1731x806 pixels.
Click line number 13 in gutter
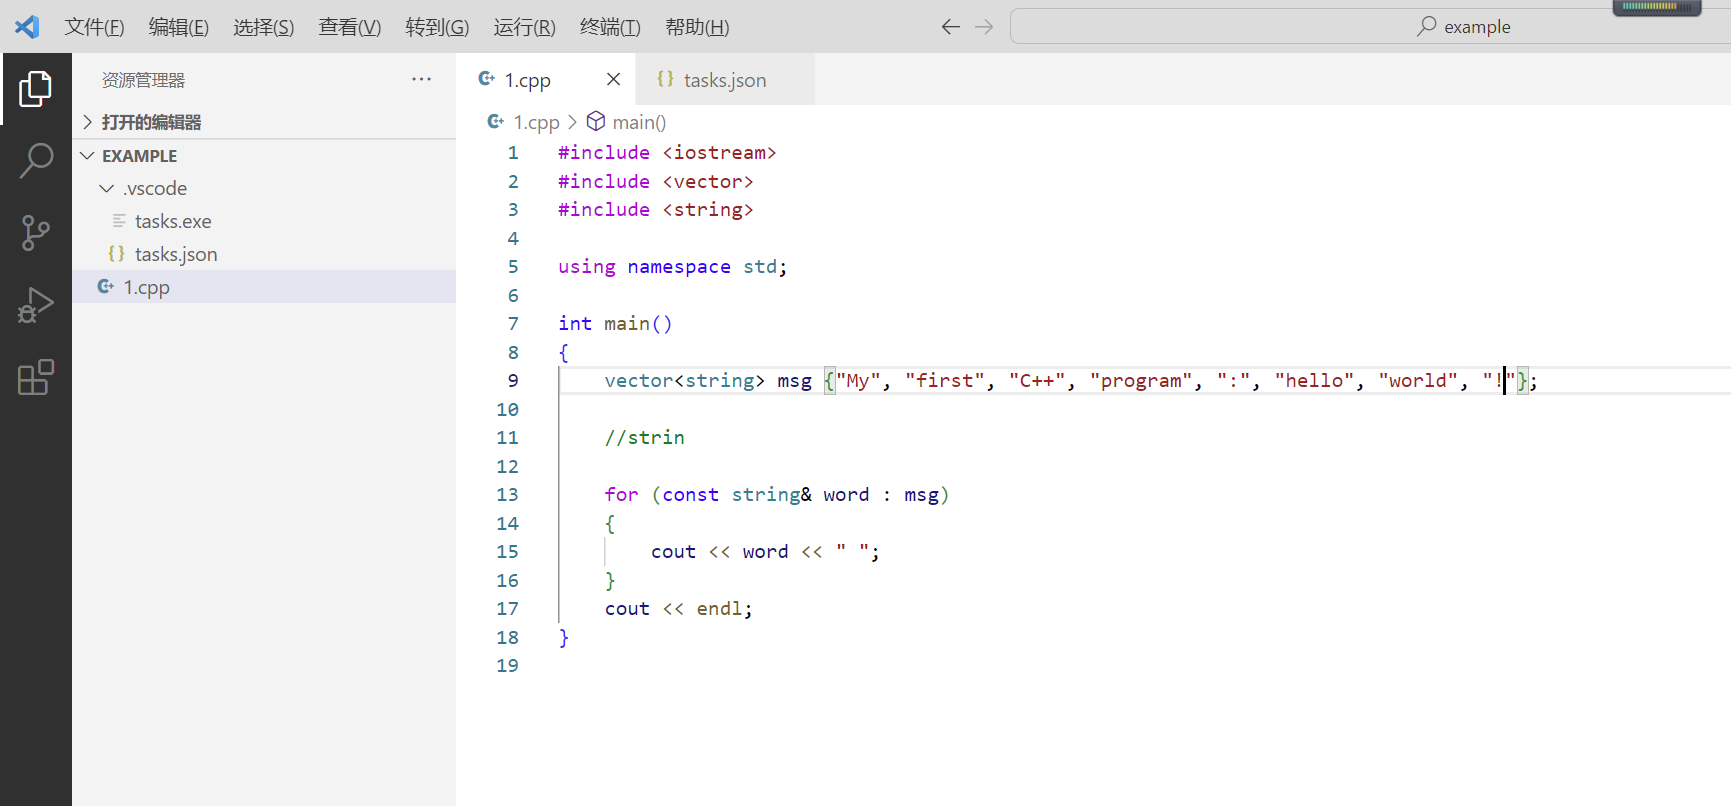508,495
